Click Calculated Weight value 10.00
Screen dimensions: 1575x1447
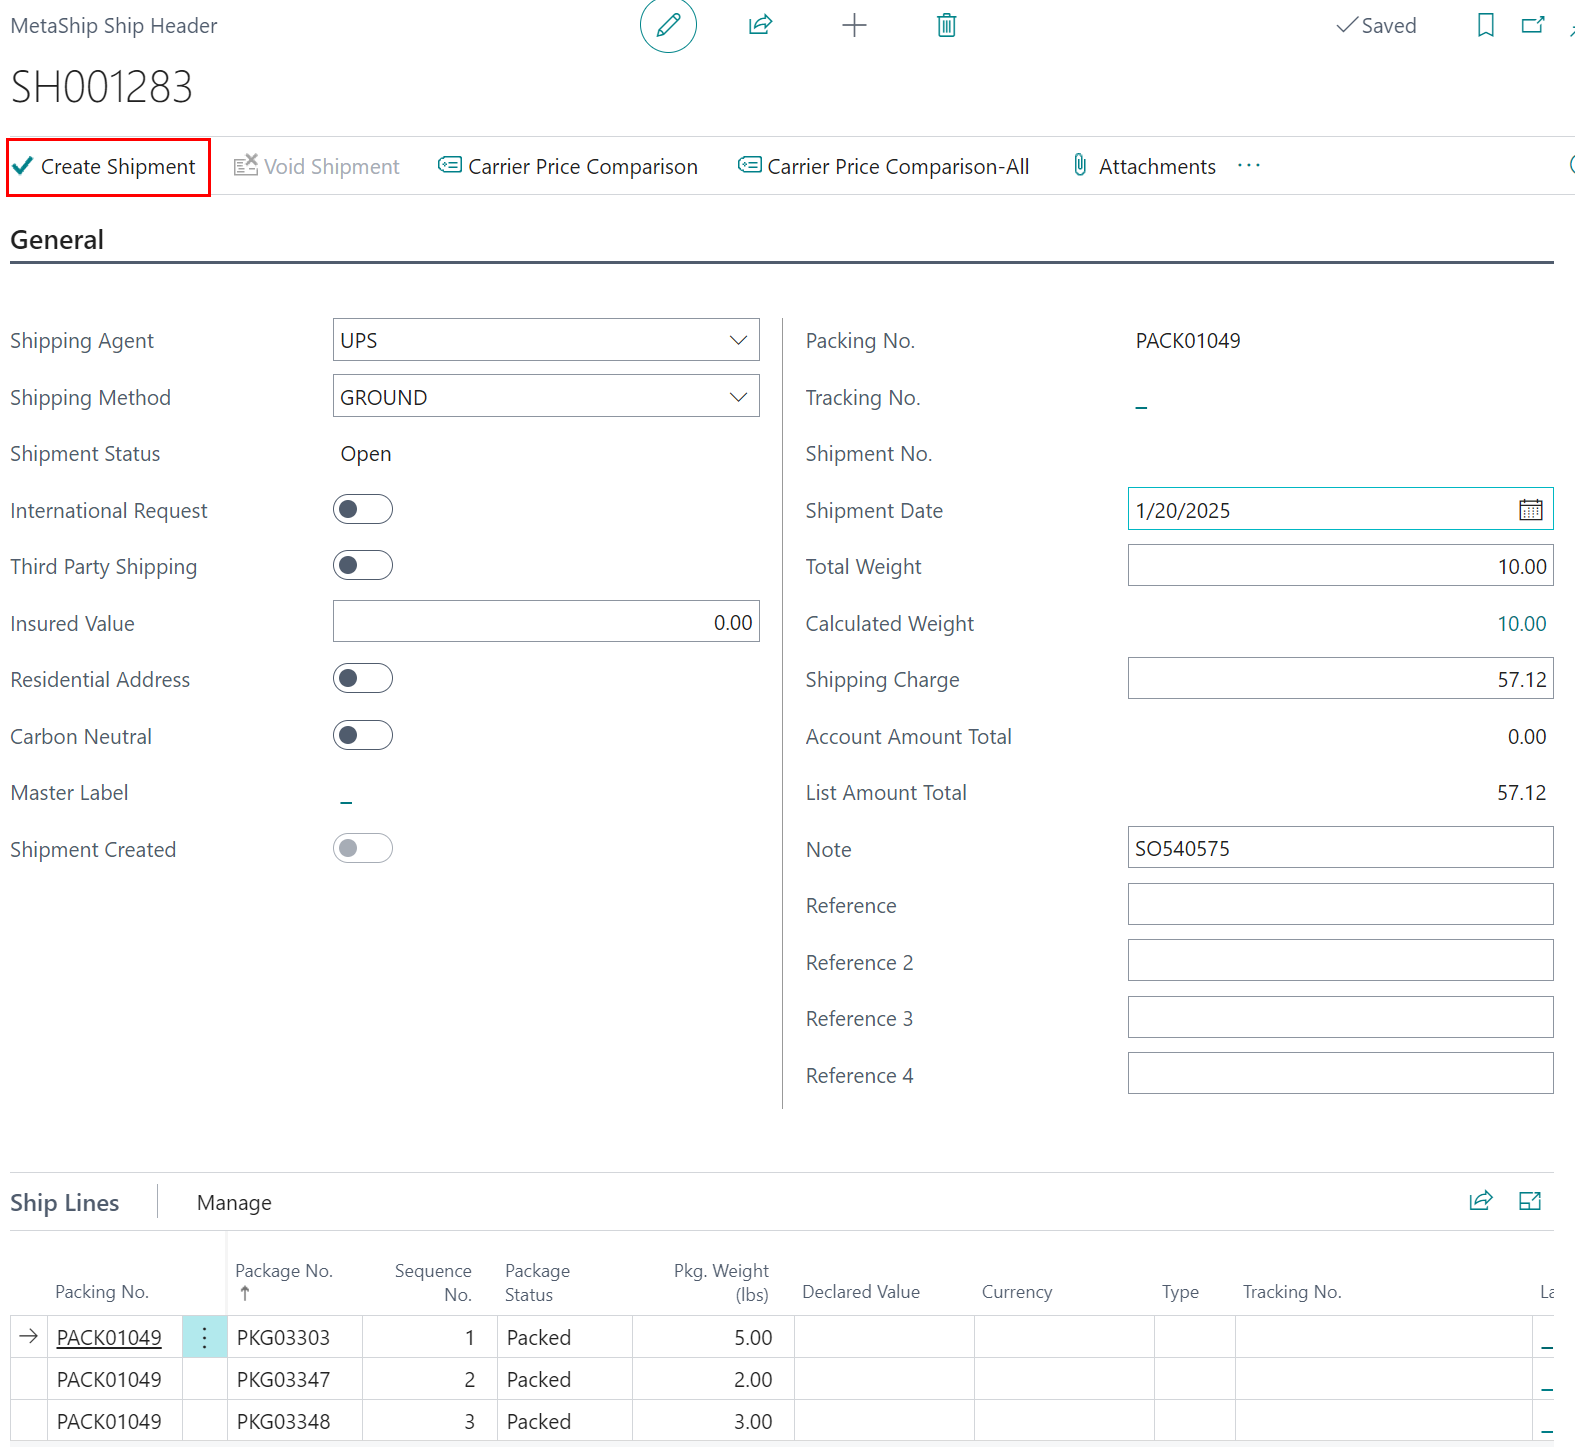click(x=1521, y=623)
